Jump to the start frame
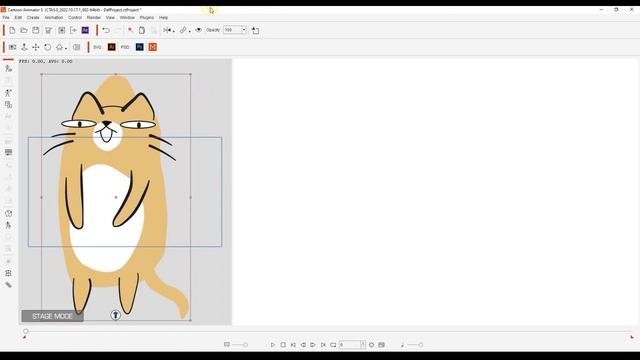This screenshot has width=640, height=360. pyautogui.click(x=293, y=345)
